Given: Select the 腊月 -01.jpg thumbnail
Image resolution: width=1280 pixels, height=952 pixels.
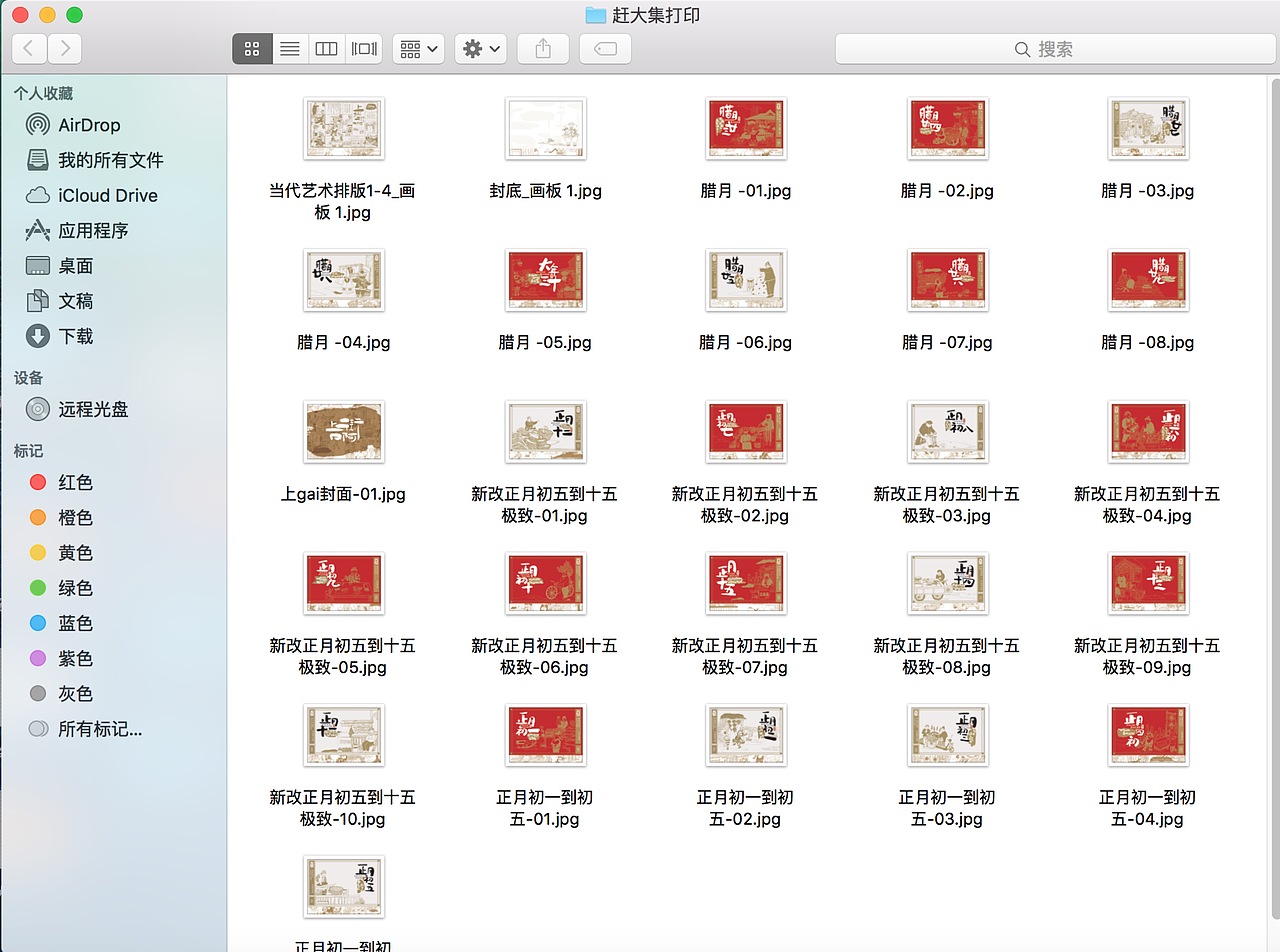Looking at the screenshot, I should [x=746, y=128].
